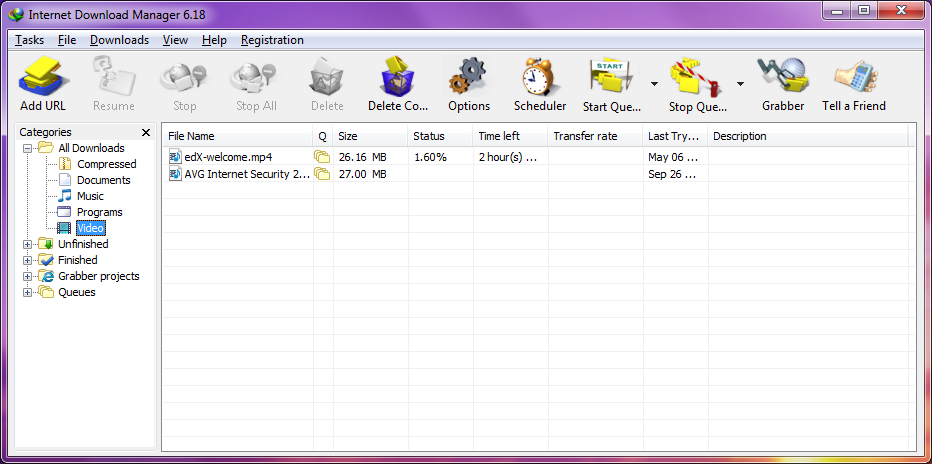Sort by File Name column header
This screenshot has width=932, height=464.
pos(238,136)
